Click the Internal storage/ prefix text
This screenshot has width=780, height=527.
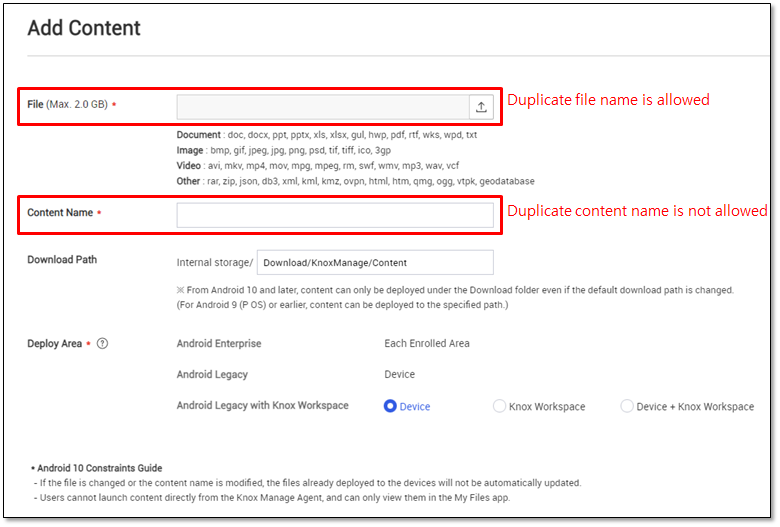(x=215, y=262)
